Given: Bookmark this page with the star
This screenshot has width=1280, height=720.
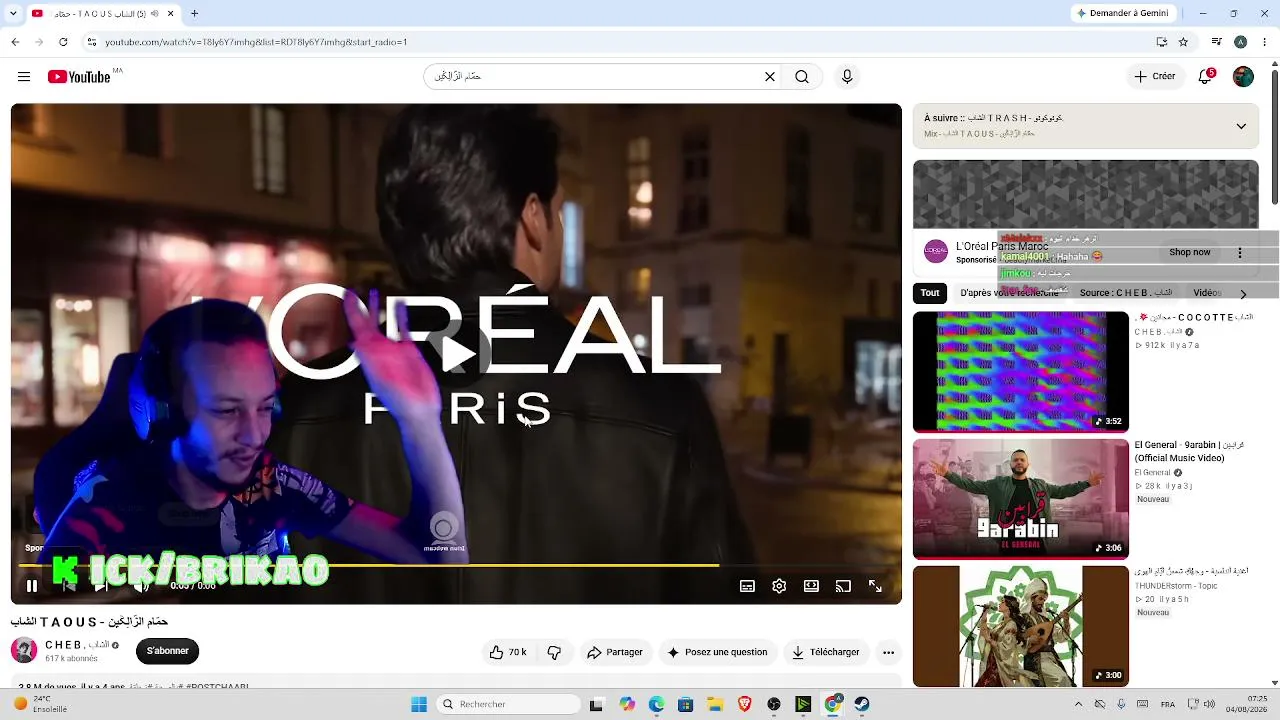Looking at the screenshot, I should 1183,42.
